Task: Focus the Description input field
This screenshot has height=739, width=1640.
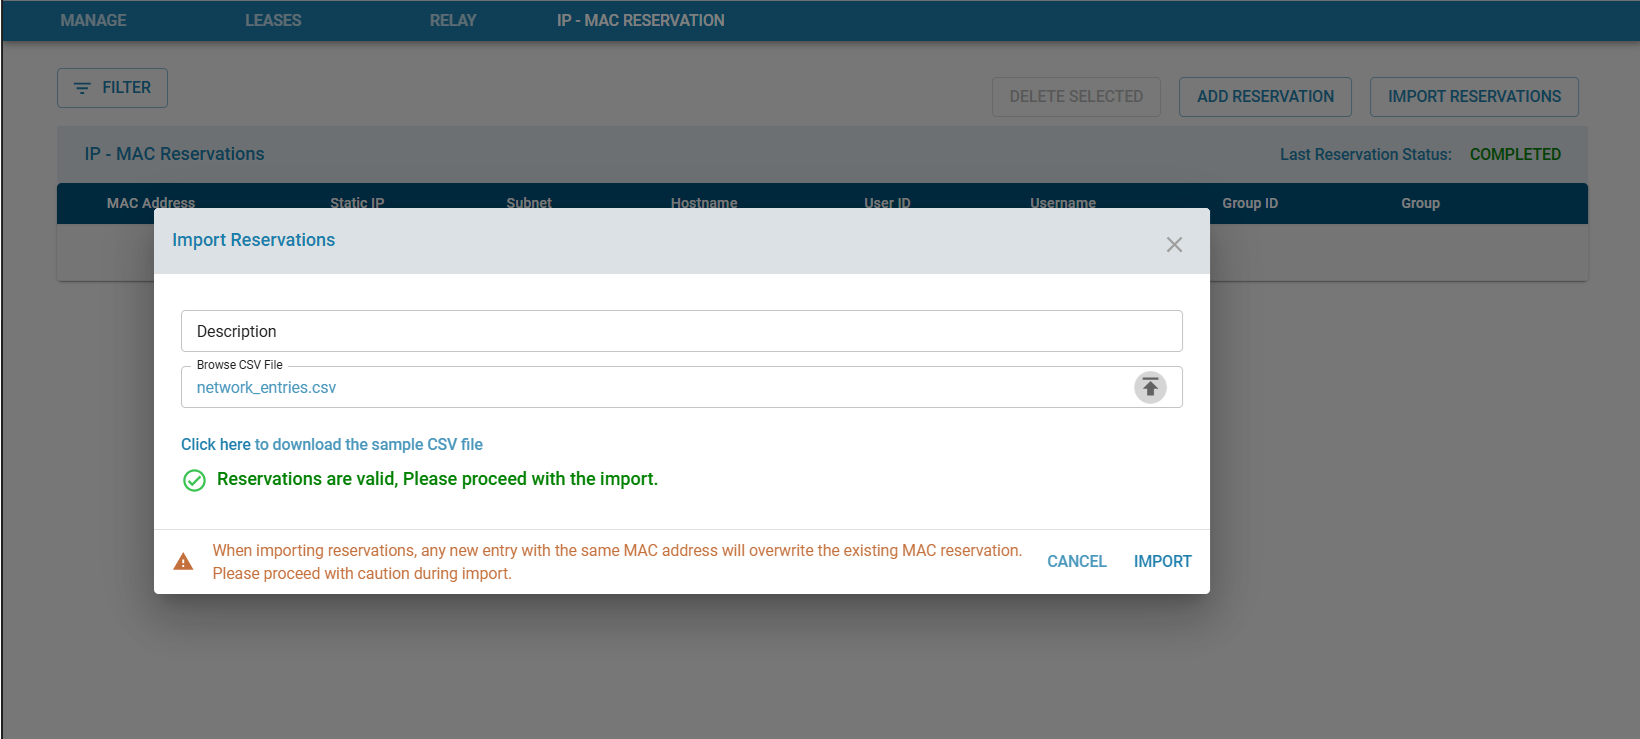Action: tap(682, 331)
